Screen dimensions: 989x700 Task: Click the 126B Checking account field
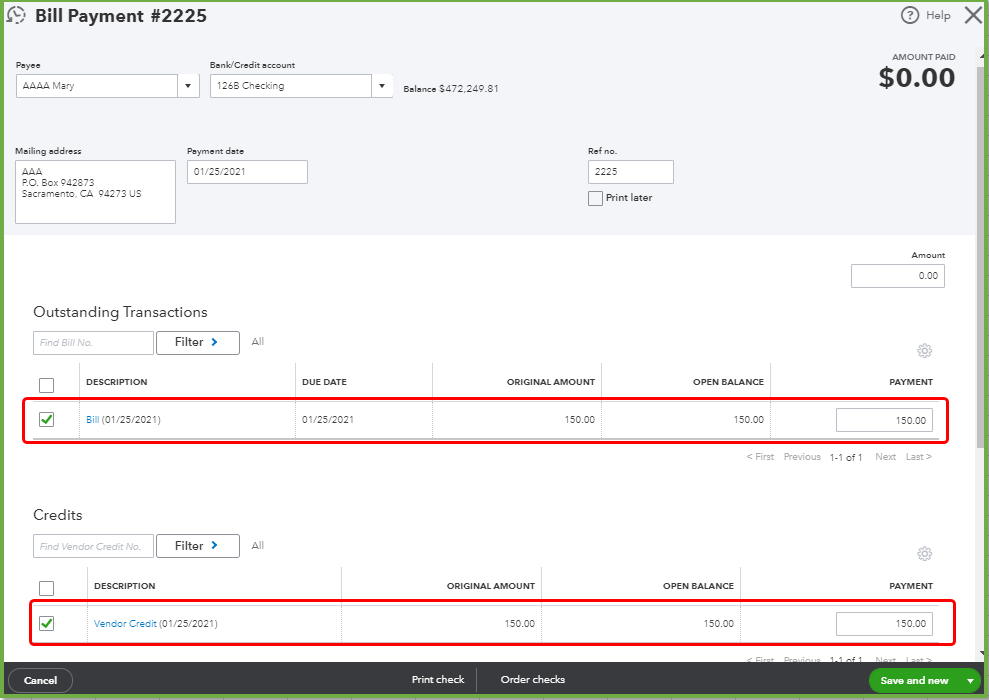click(291, 86)
